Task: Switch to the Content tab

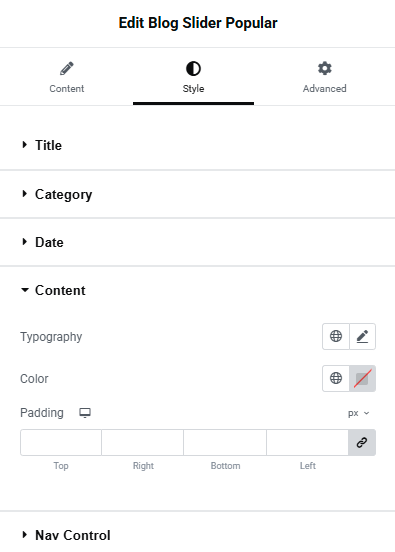Action: pyautogui.click(x=67, y=77)
